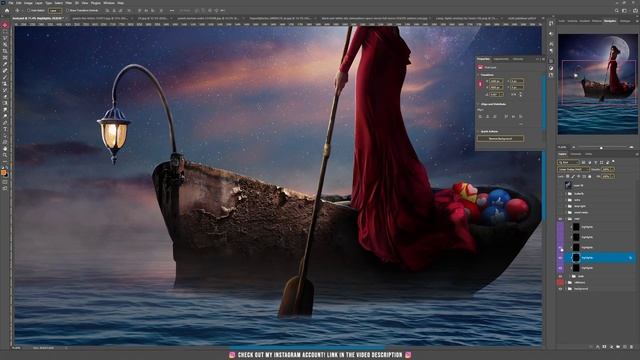Image resolution: width=640 pixels, height=360 pixels.
Task: Open the File menu
Action: 11,3
